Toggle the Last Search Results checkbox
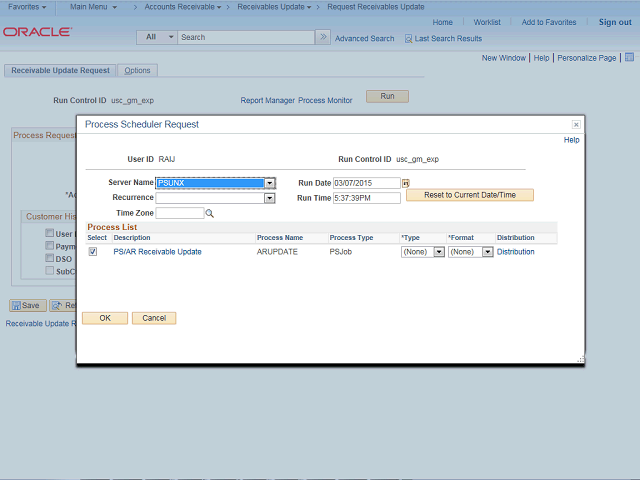Image resolution: width=640 pixels, height=480 pixels. (x=408, y=39)
